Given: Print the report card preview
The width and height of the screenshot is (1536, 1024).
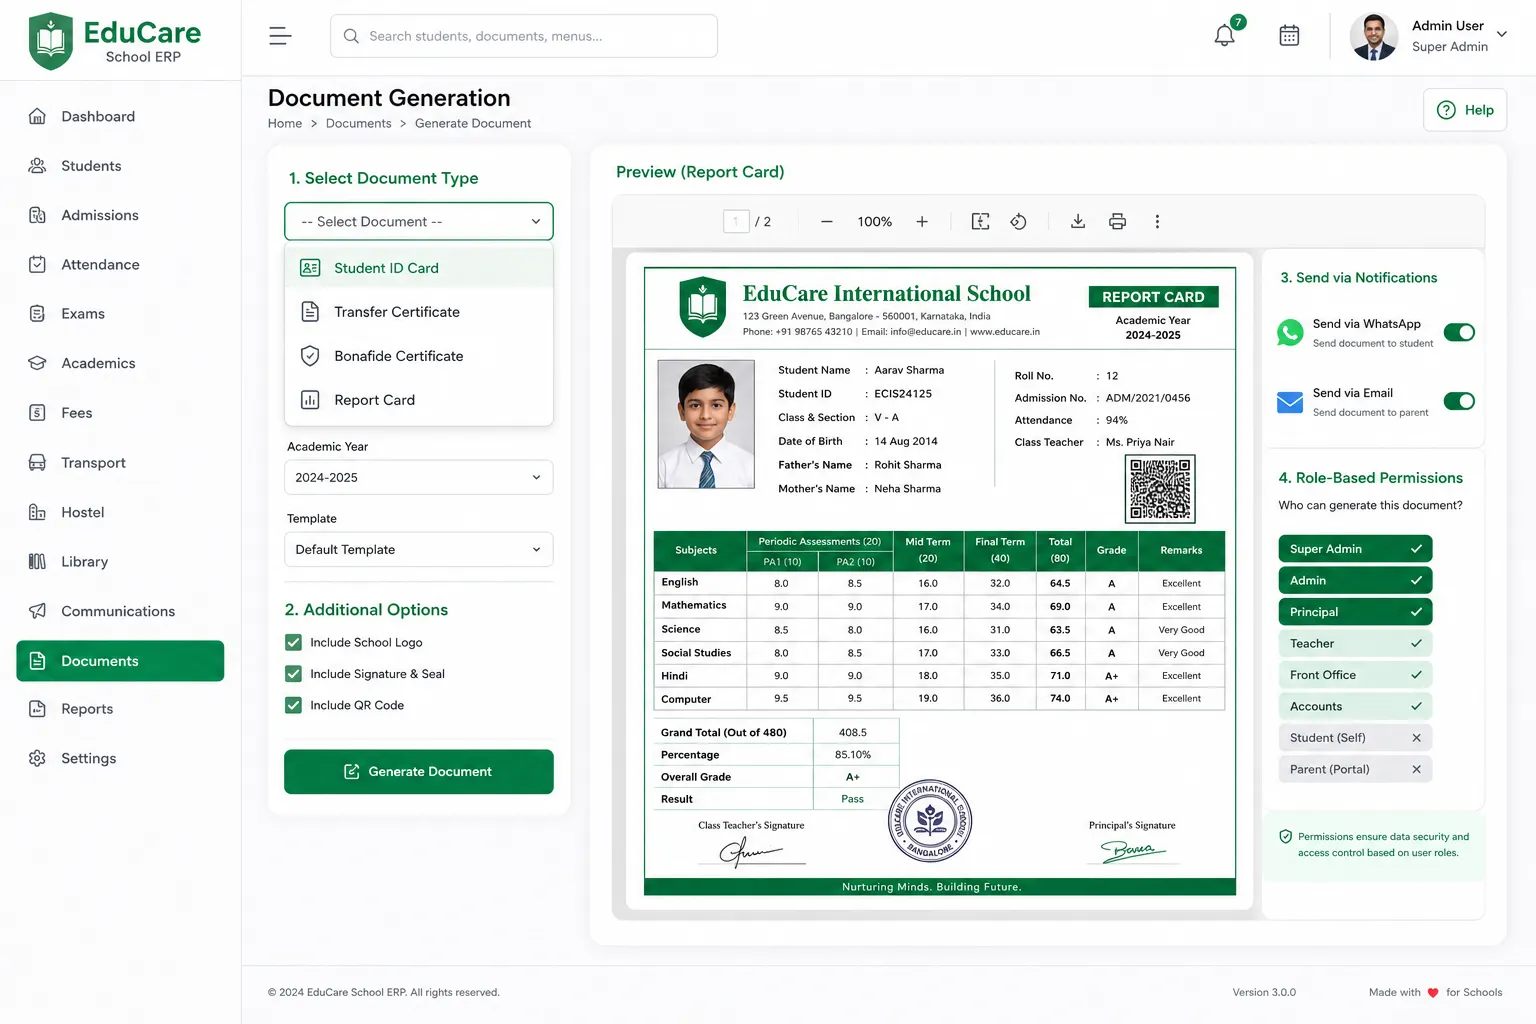Looking at the screenshot, I should (x=1118, y=222).
